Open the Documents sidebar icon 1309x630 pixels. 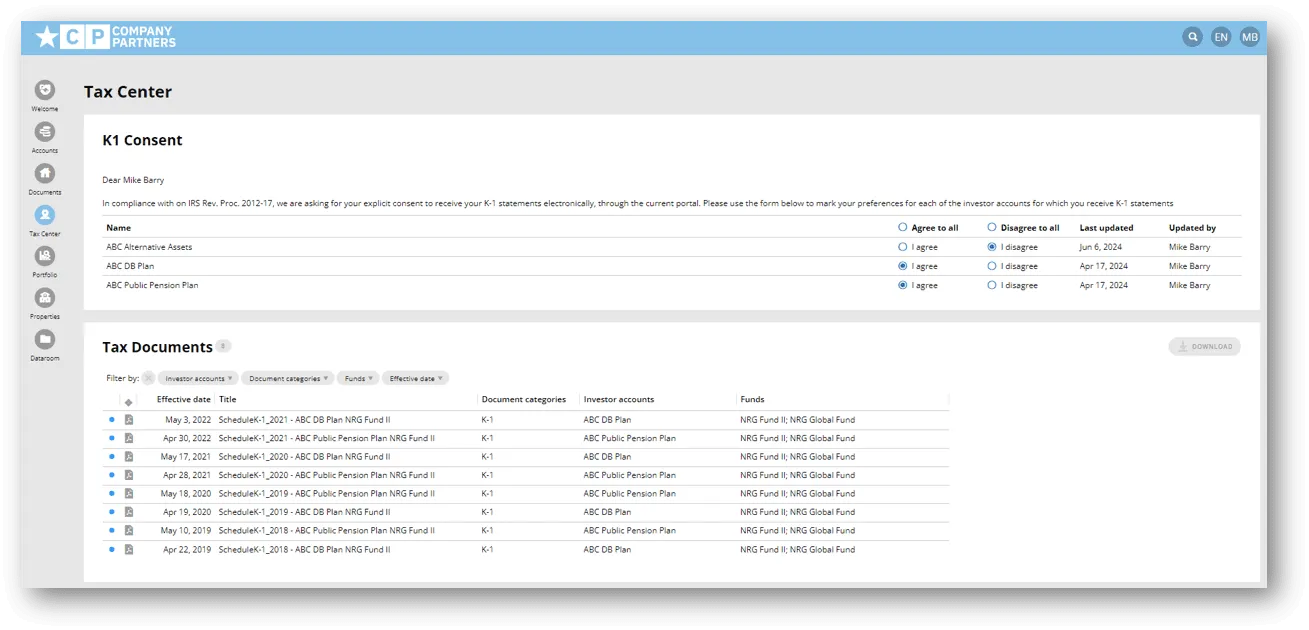44,173
